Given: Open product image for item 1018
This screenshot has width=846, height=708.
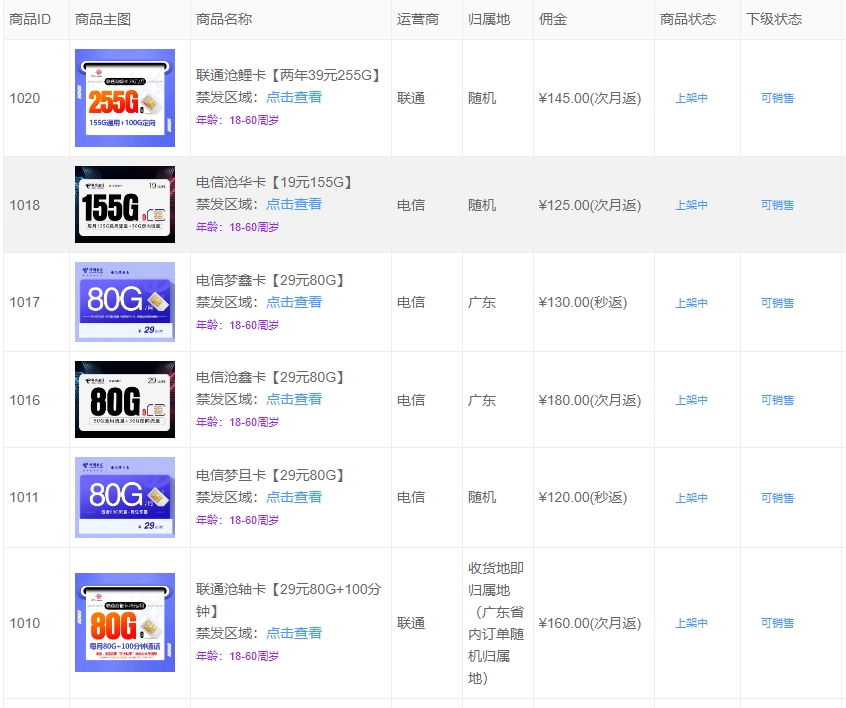Looking at the screenshot, I should point(125,205).
